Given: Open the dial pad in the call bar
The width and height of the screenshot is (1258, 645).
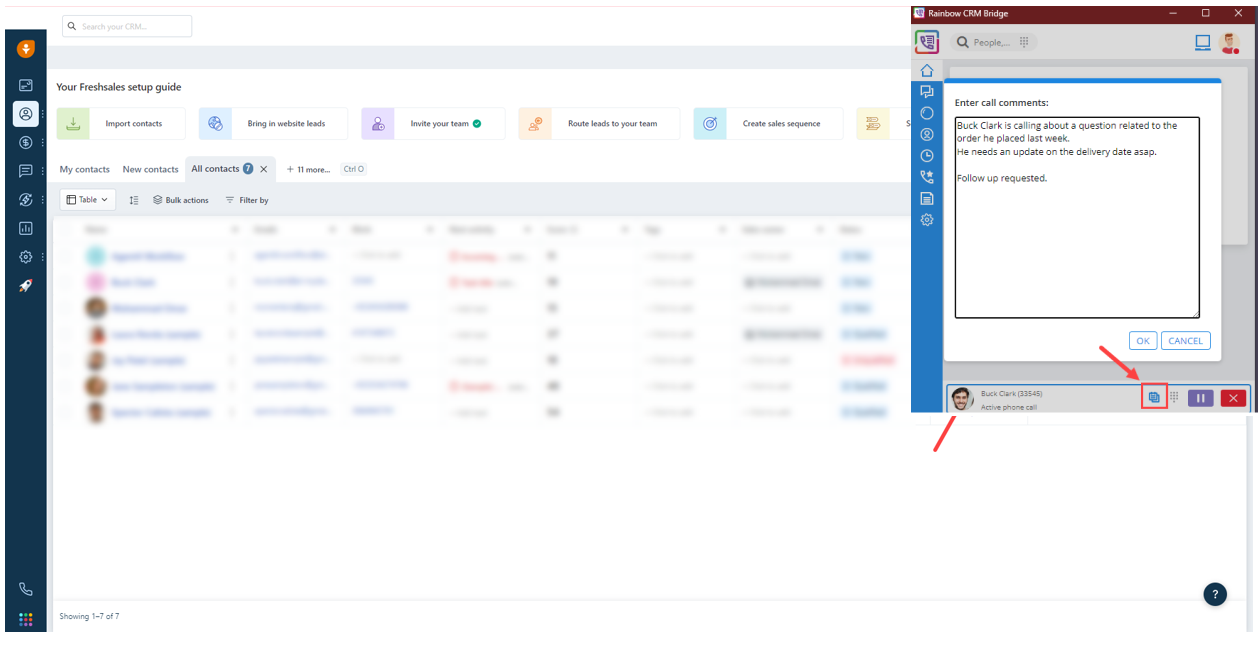Looking at the screenshot, I should coord(1174,398).
